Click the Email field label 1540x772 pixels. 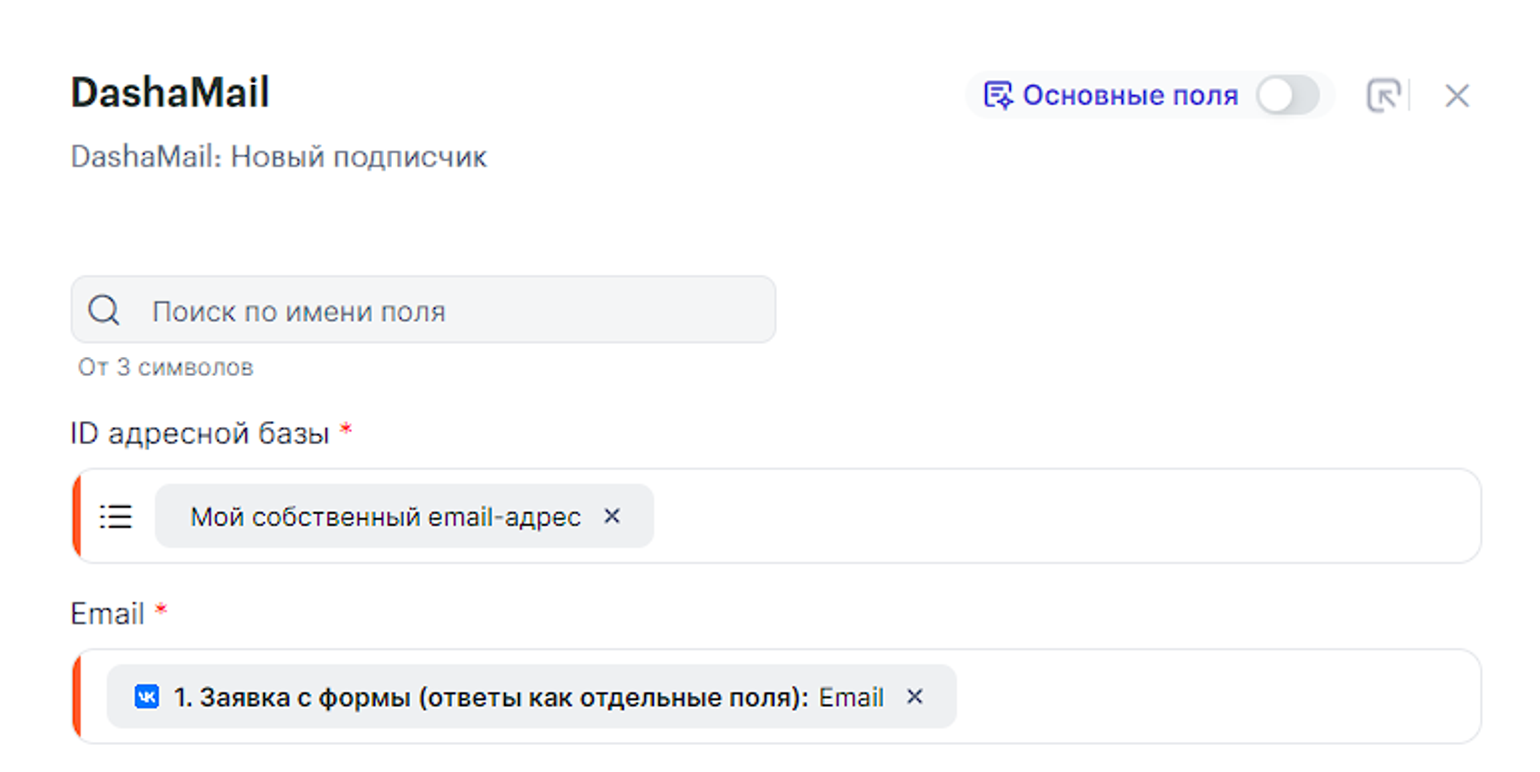click(x=108, y=614)
